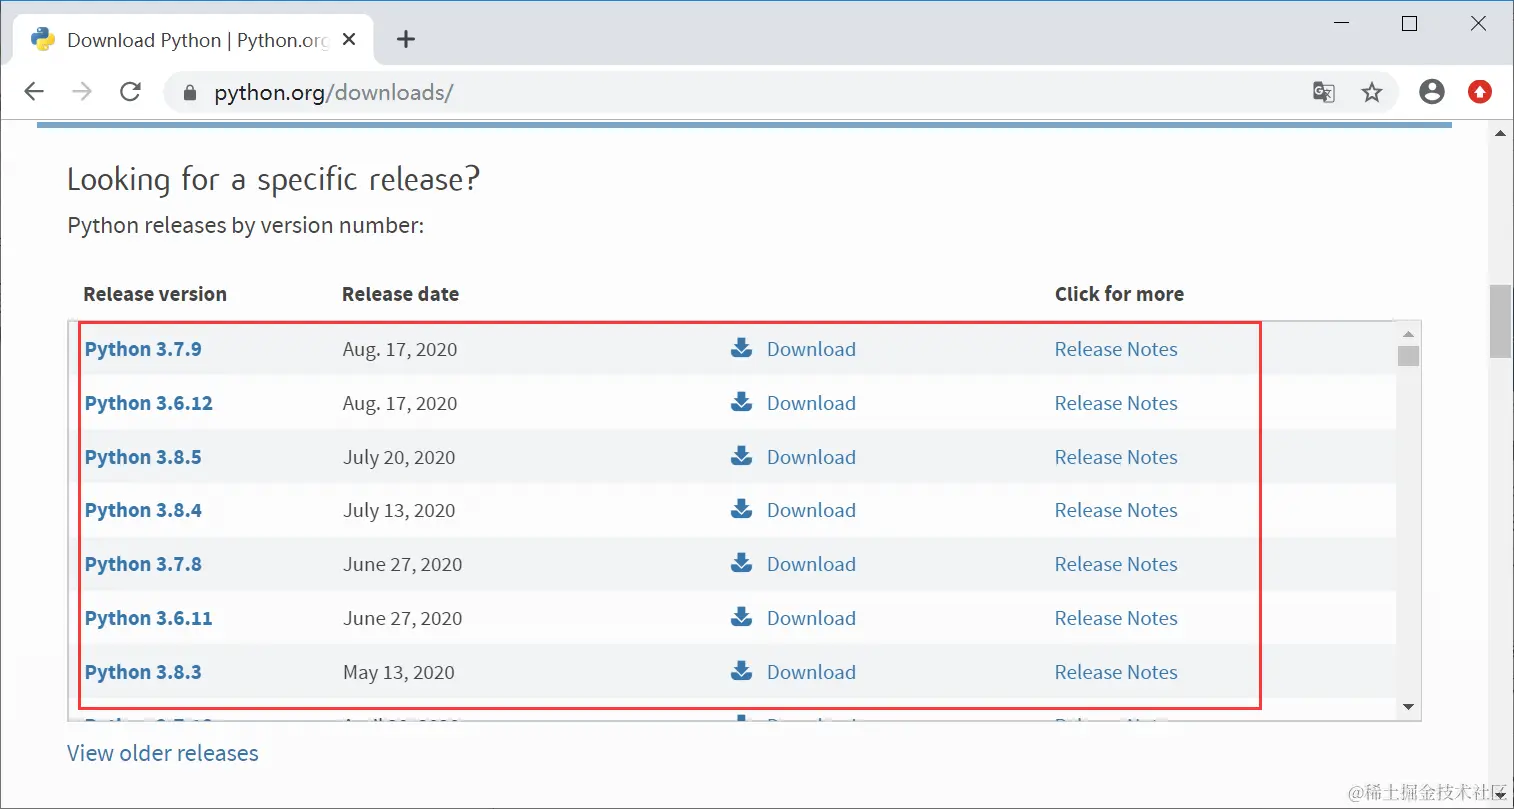This screenshot has width=1514, height=809.
Task: Click the Aug. 17, 2020 date for Python 3.7.9
Action: point(400,349)
